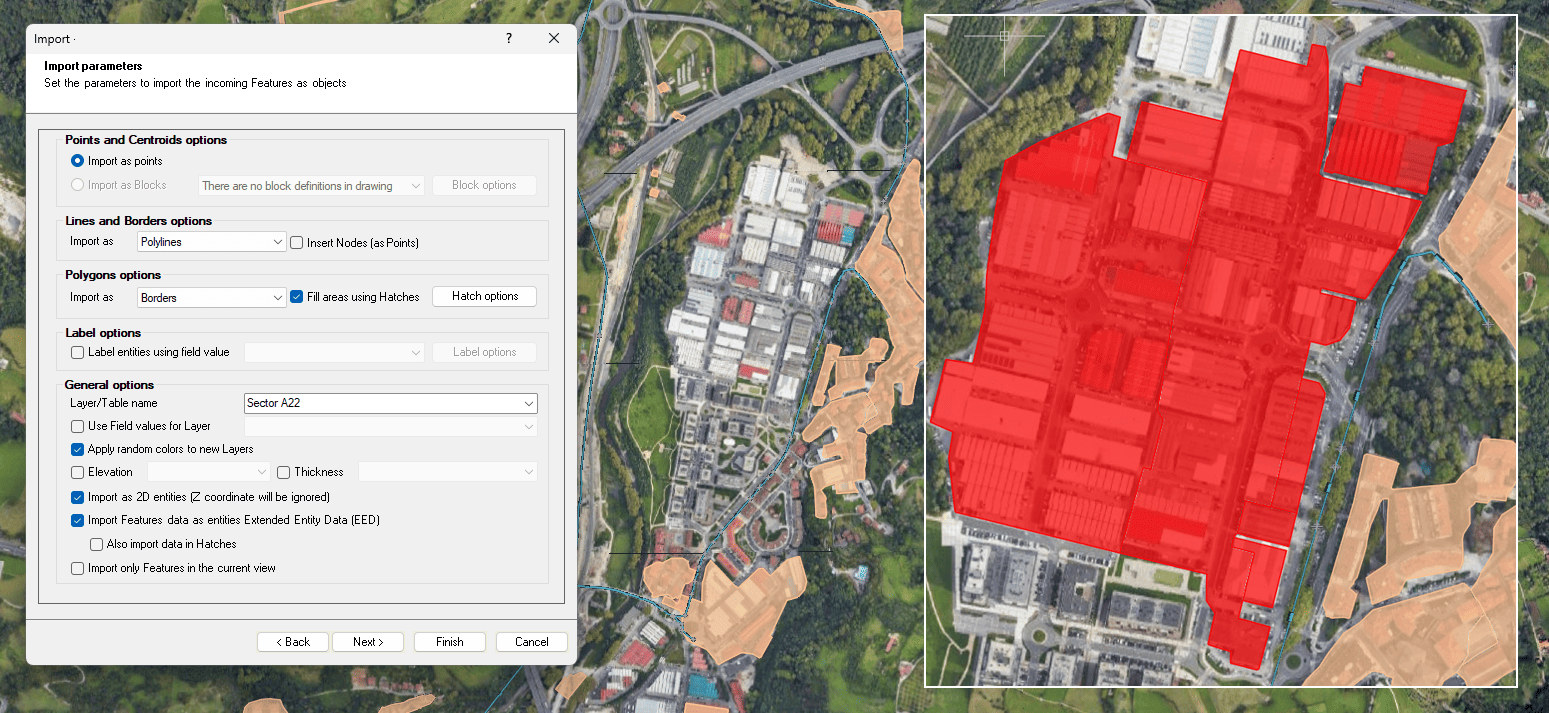The width and height of the screenshot is (1549, 713).
Task: Disable Apply random colors to new Layers
Action: point(78,449)
